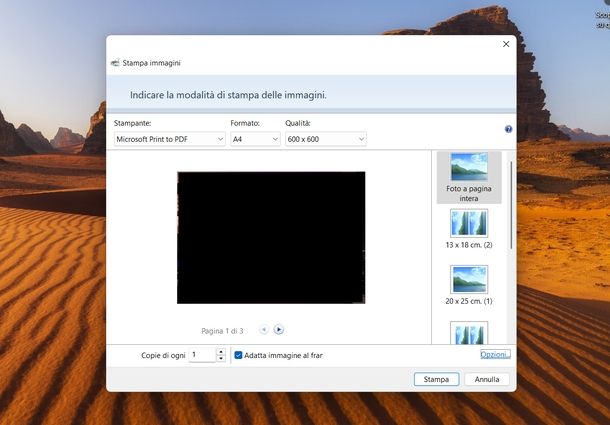Select the partially visible layout below 20 x 25
610x425 pixels.
469,332
